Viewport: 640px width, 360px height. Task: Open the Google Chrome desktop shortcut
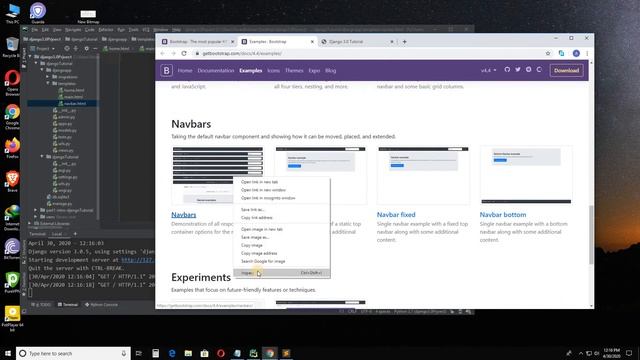pos(12,116)
